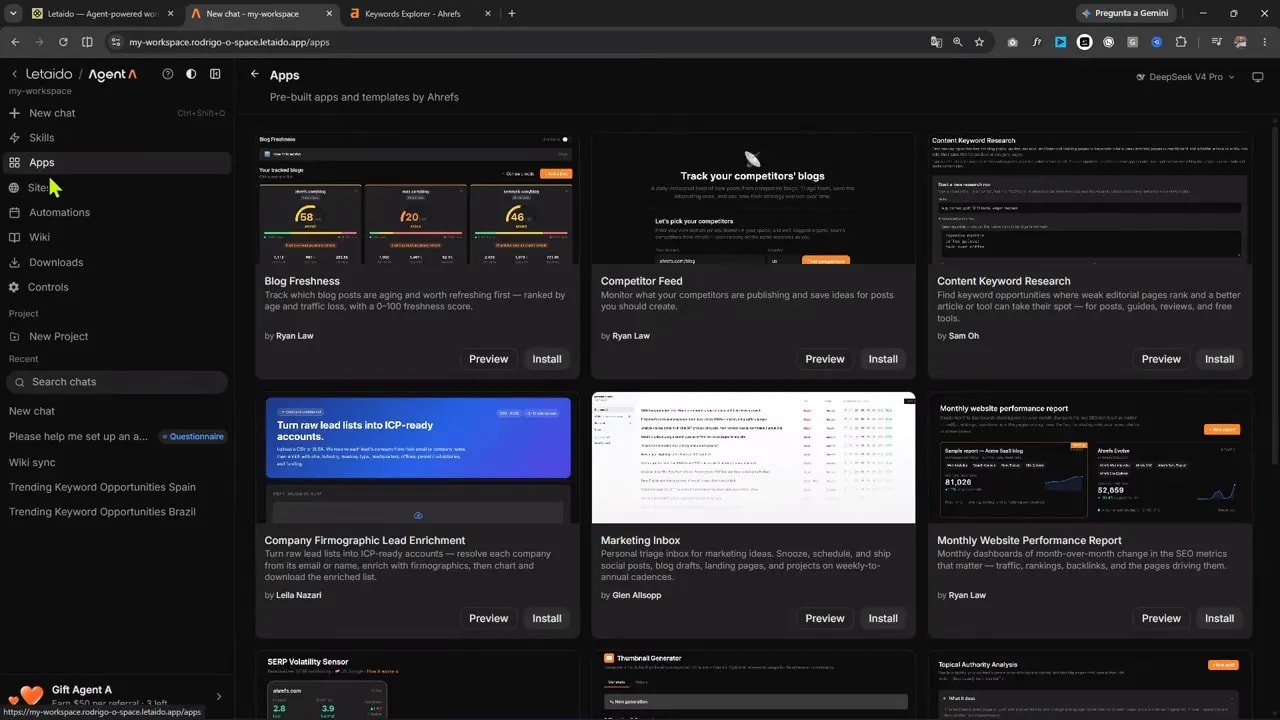Open DeepSeek V4 Pro model dropdown
This screenshot has height=720, width=1280.
click(x=1186, y=77)
